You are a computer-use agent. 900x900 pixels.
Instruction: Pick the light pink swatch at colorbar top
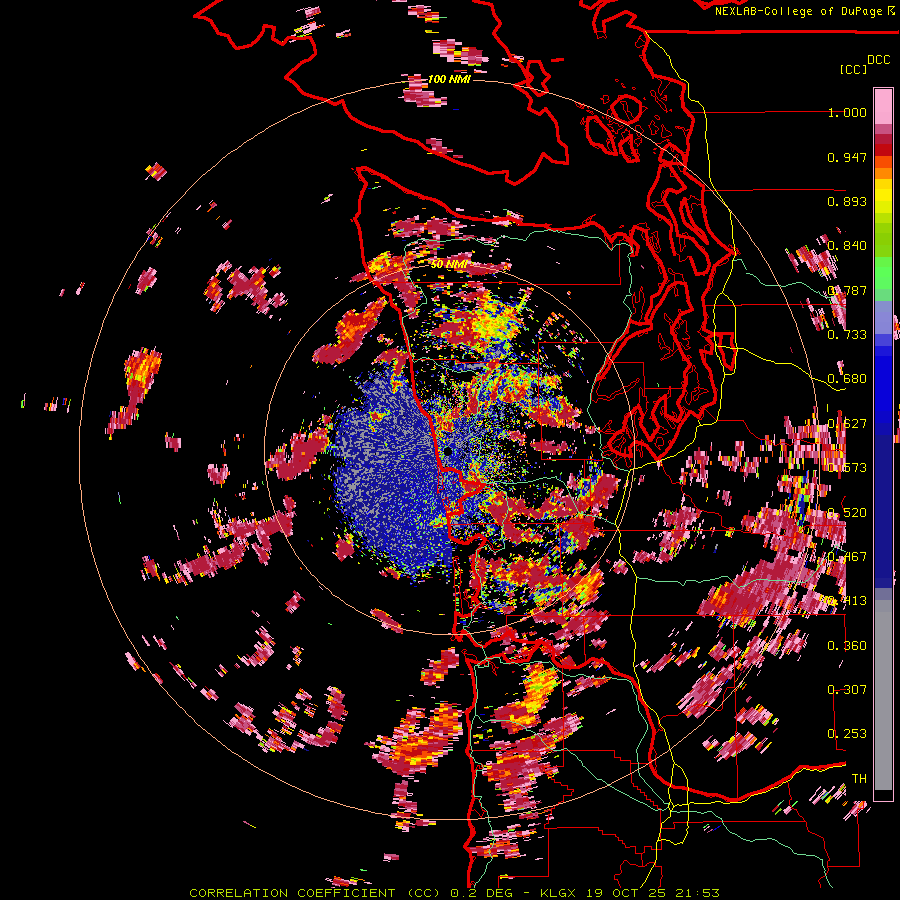pyautogui.click(x=883, y=106)
